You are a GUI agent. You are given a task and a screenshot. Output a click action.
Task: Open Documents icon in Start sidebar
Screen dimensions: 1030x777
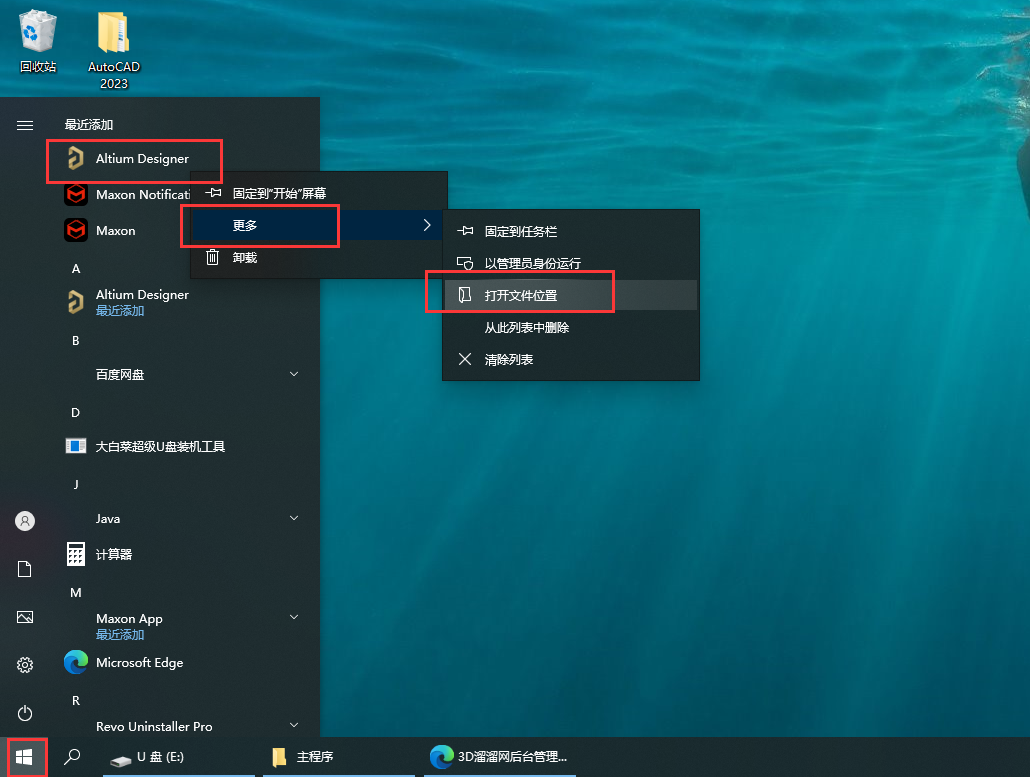25,569
